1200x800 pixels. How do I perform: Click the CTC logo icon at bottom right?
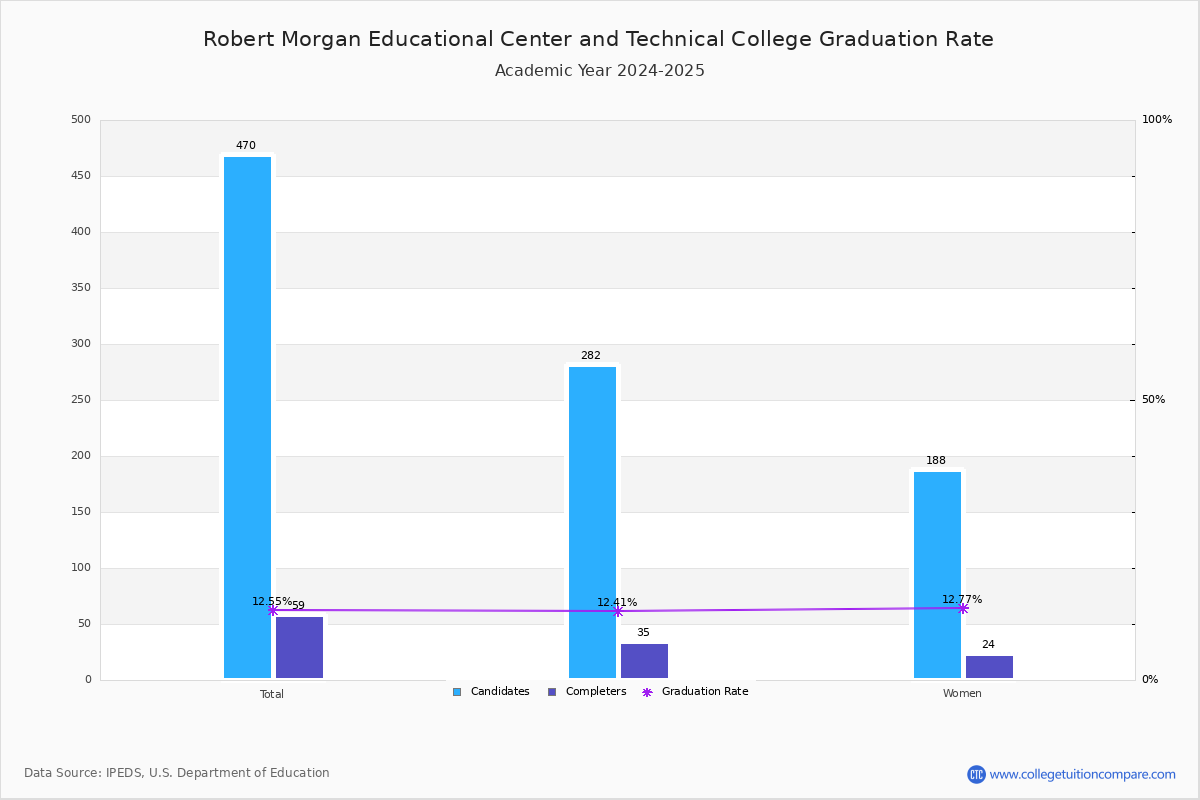(976, 774)
